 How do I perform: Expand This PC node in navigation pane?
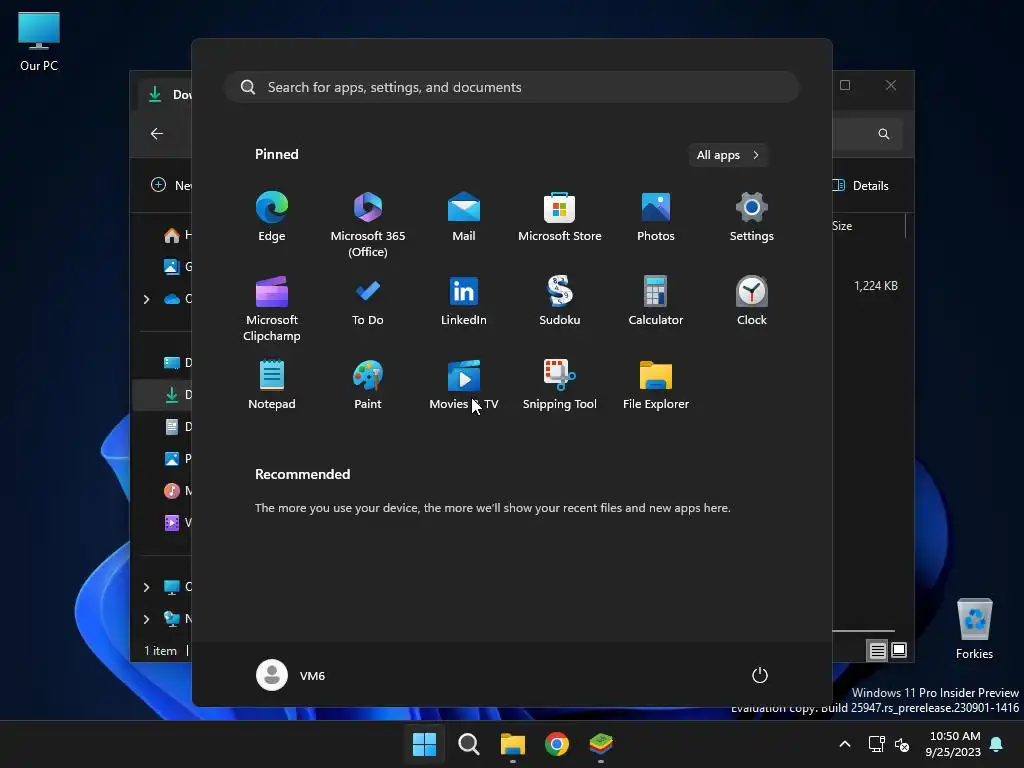click(146, 587)
